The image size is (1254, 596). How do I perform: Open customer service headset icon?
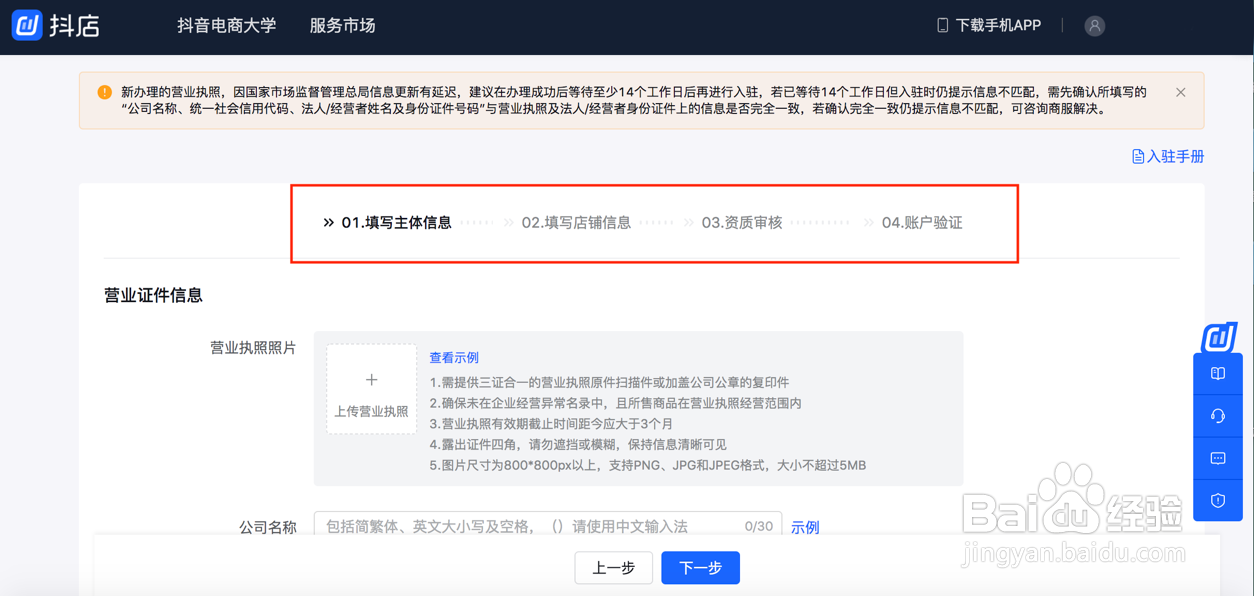[x=1218, y=416]
